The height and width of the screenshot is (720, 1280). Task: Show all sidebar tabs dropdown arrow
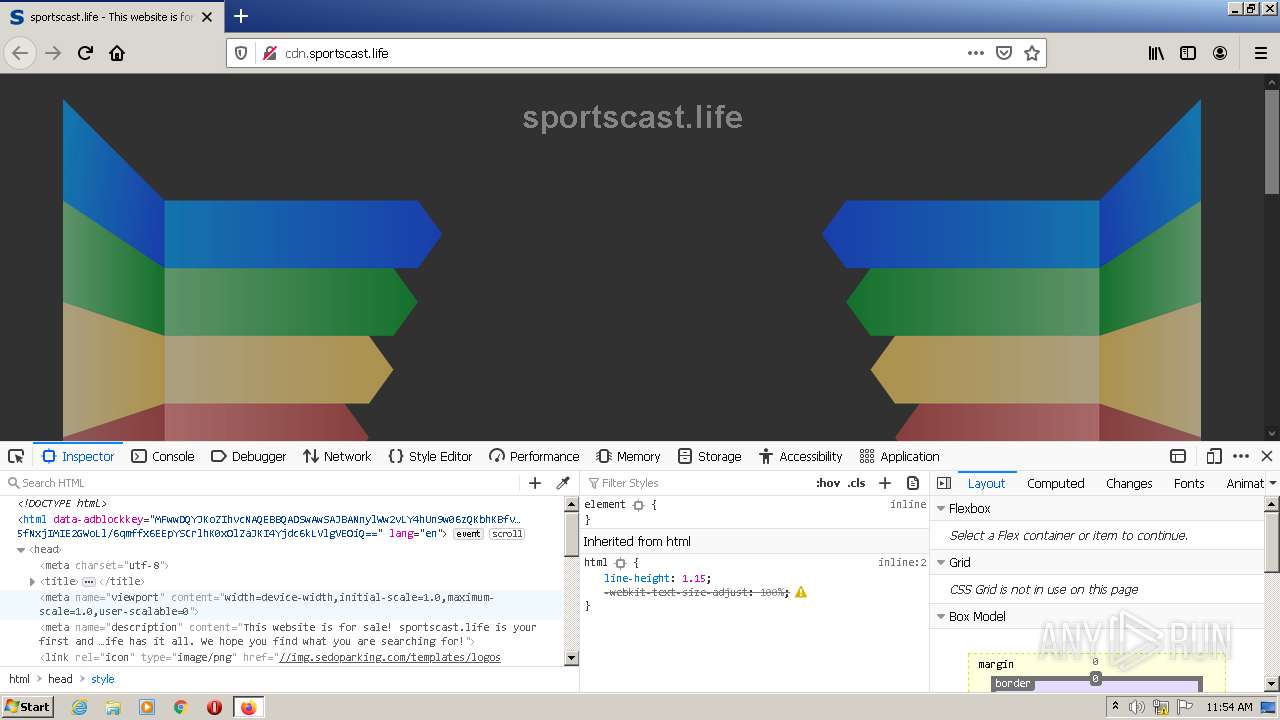(1272, 483)
